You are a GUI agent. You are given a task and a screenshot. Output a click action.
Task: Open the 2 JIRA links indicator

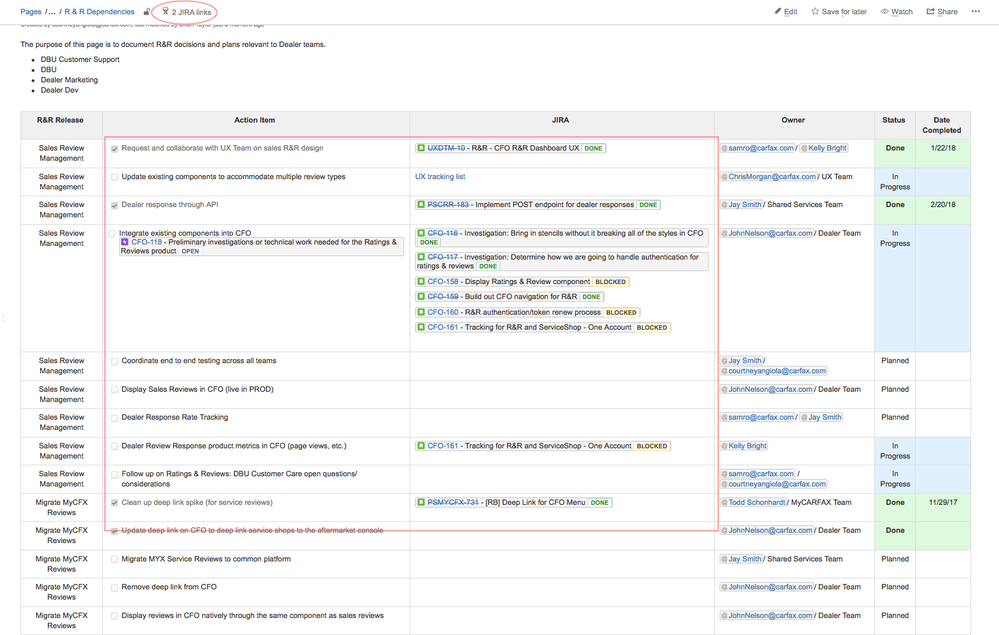tap(187, 12)
